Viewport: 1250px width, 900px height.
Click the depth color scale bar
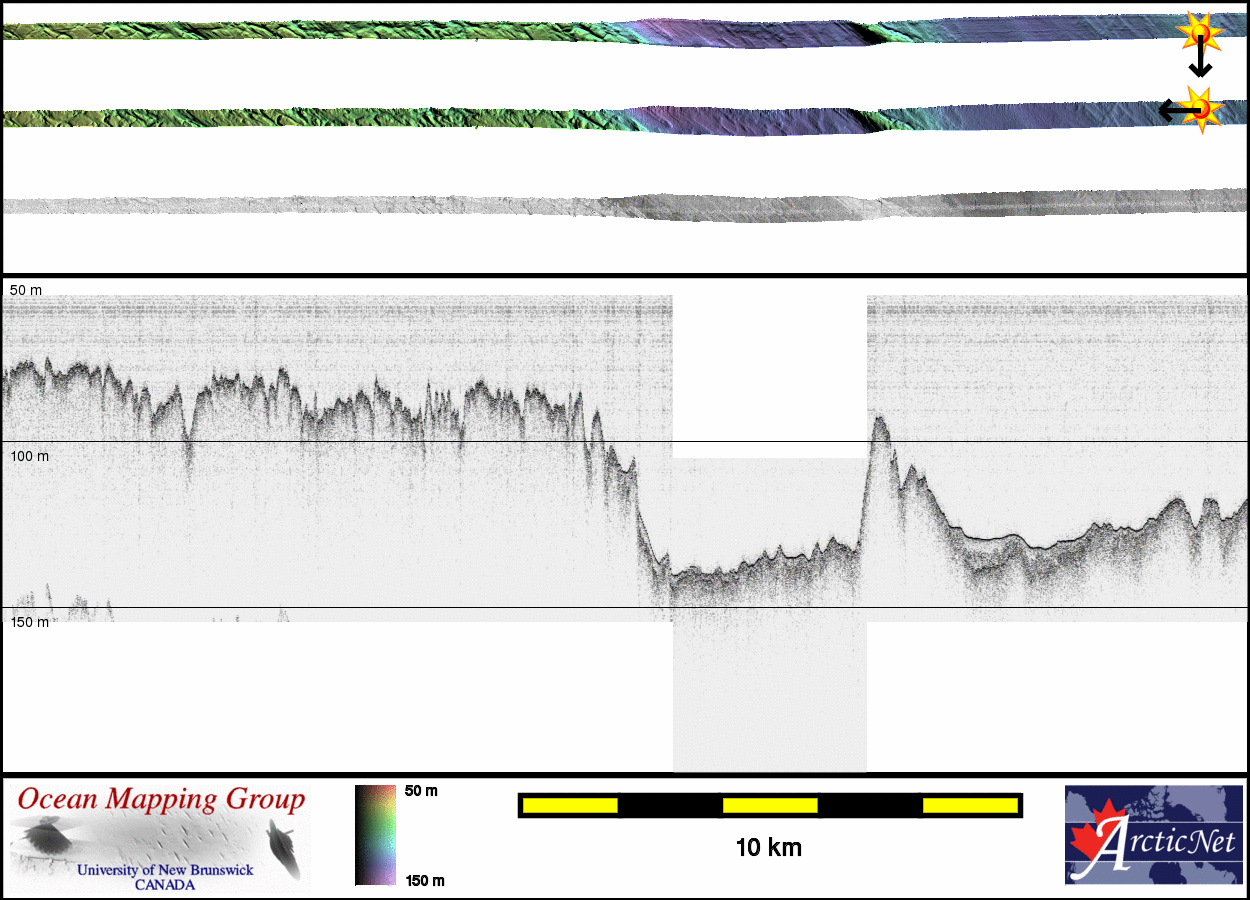click(376, 835)
